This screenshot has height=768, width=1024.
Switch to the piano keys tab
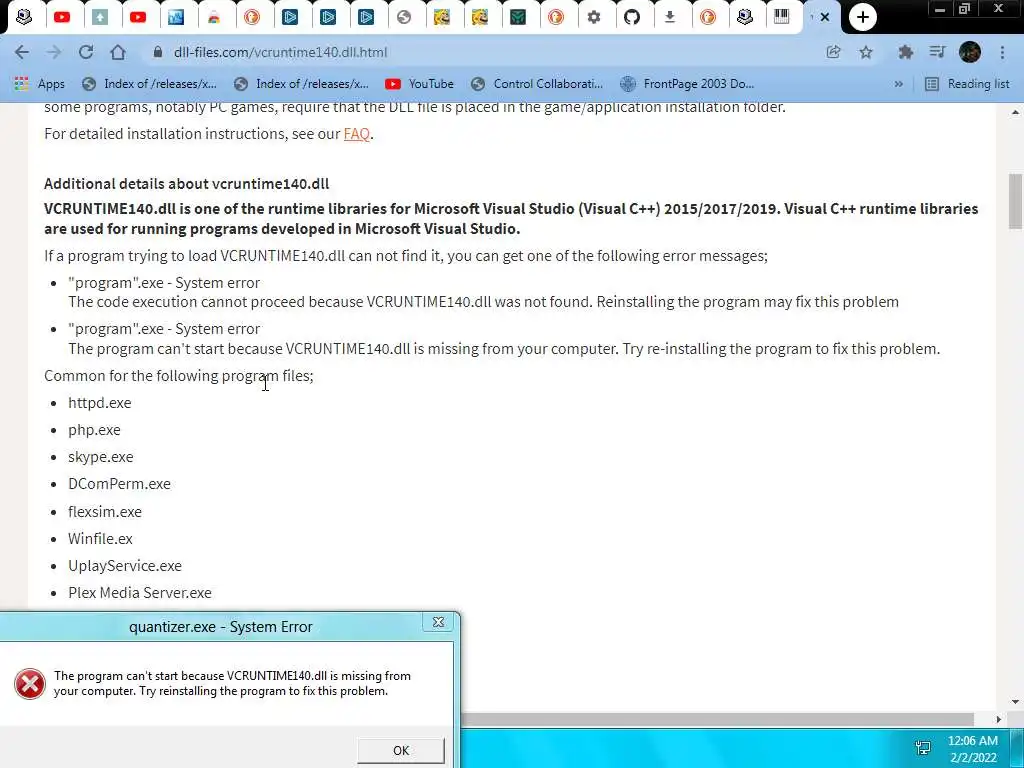[x=782, y=17]
